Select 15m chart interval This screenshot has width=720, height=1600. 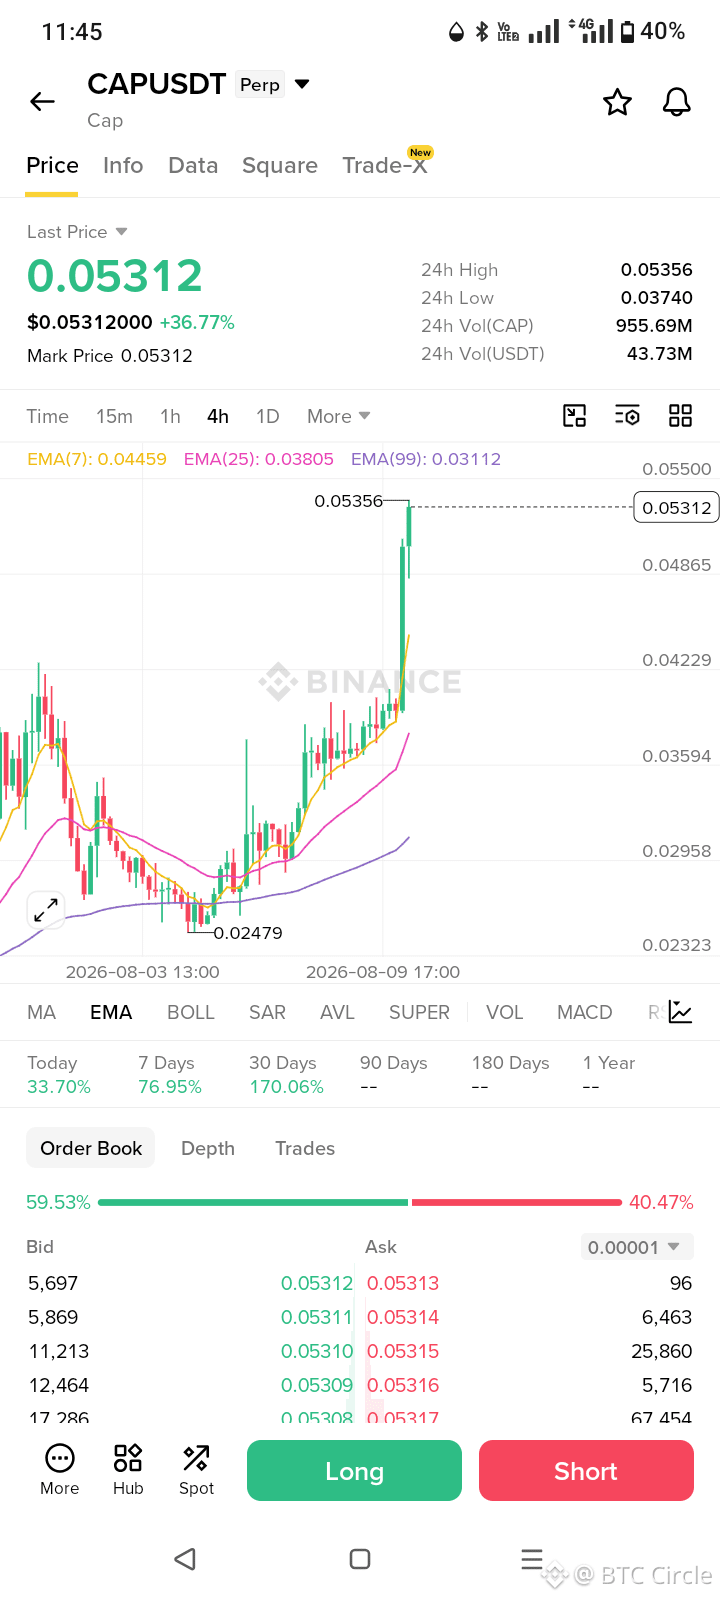pyautogui.click(x=114, y=416)
